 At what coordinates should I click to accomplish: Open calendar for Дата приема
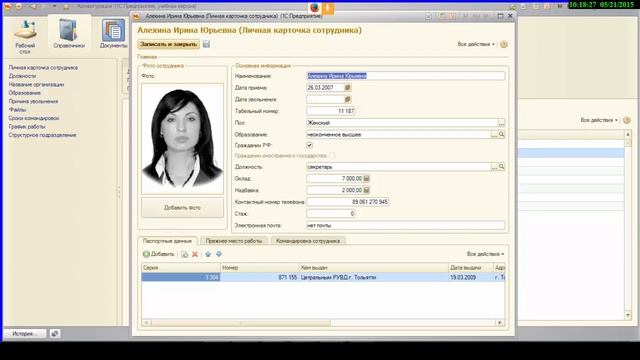point(347,87)
